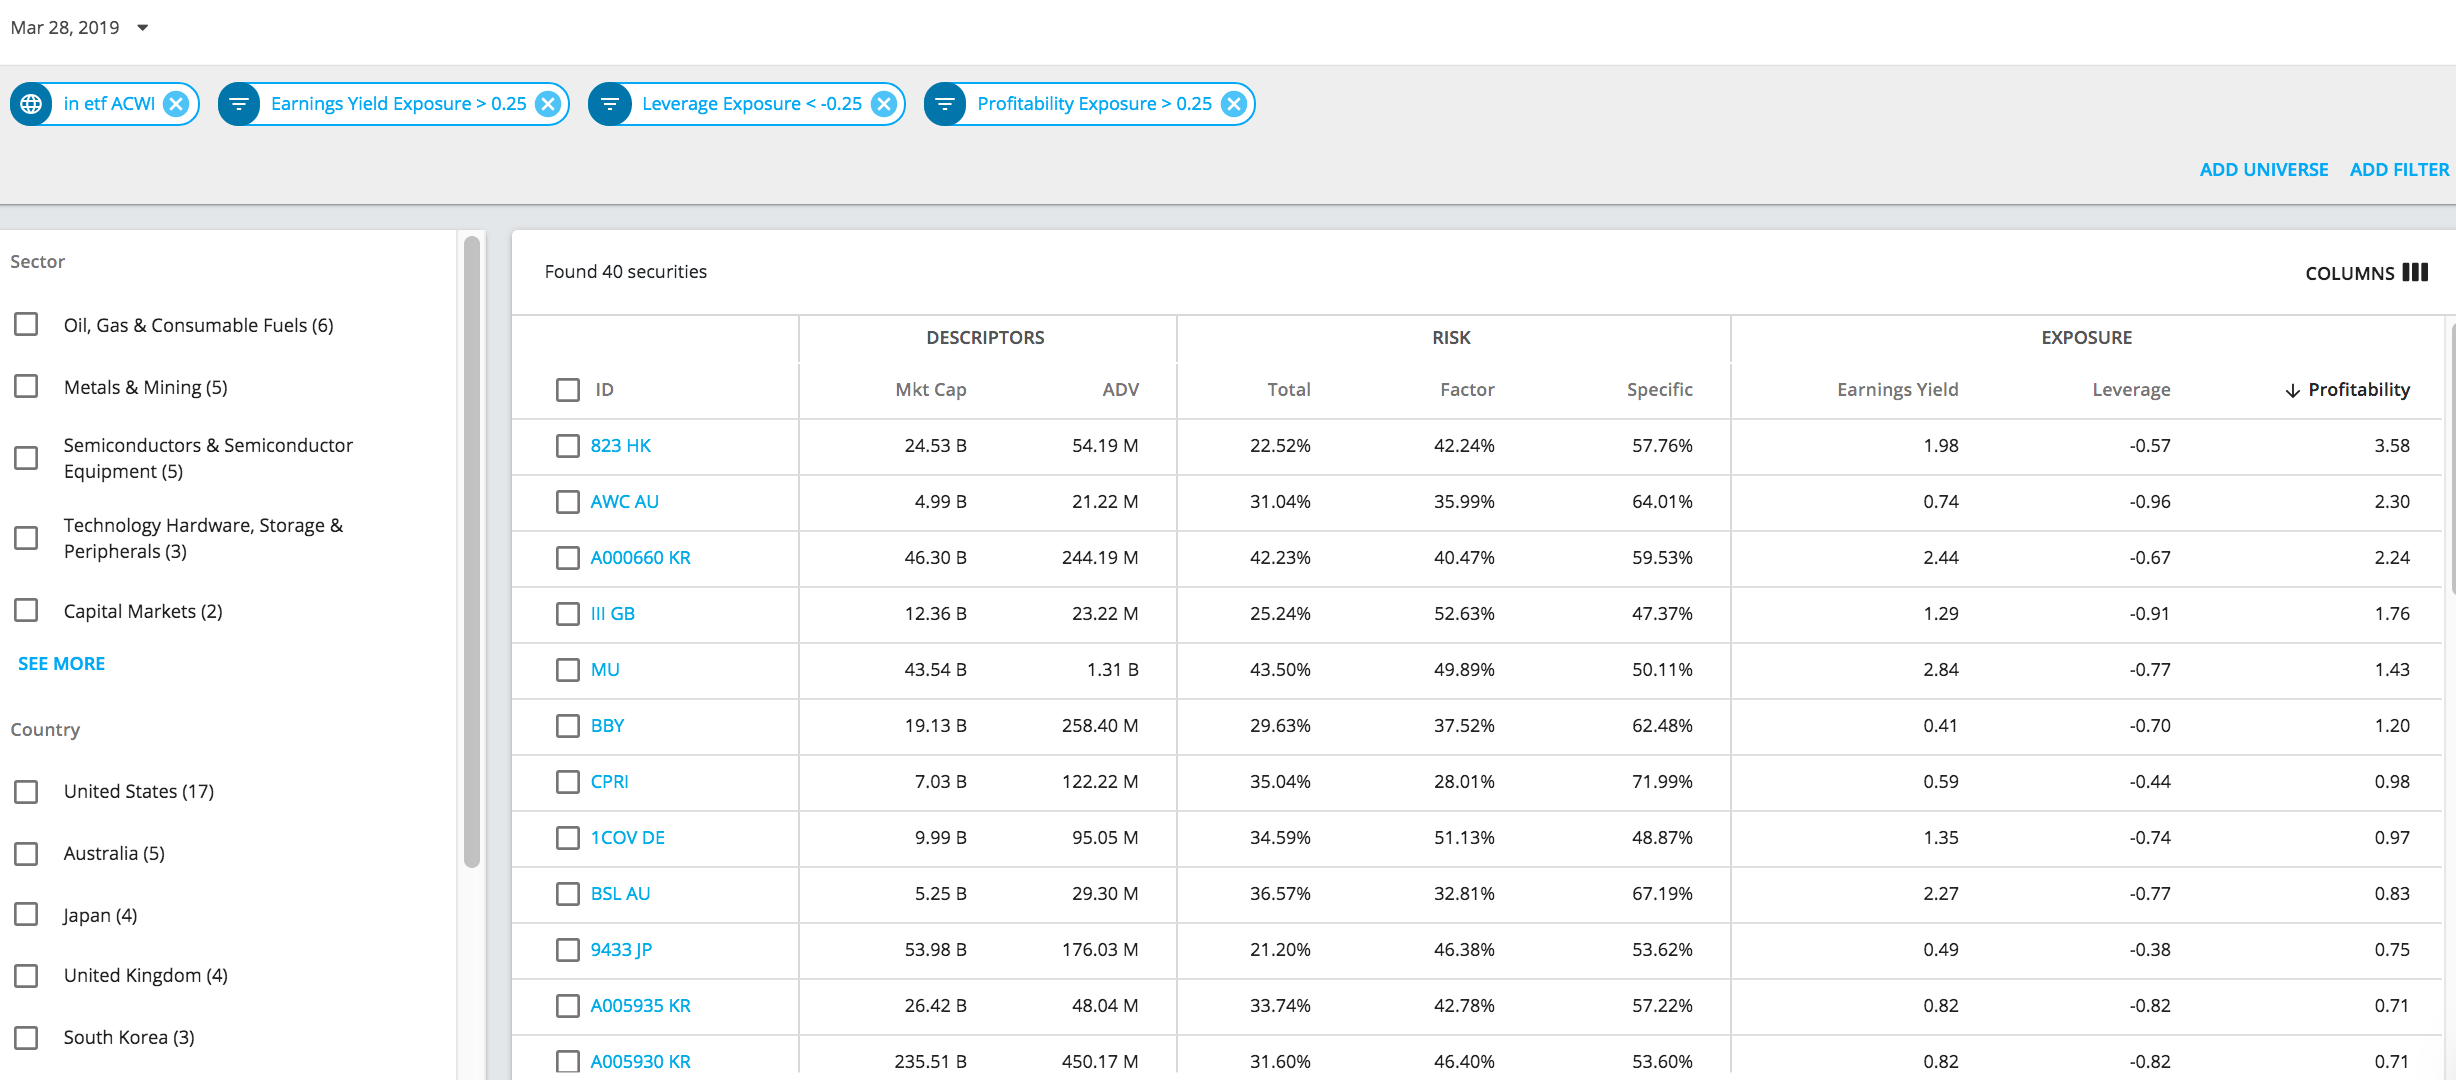Click the Country heading

pos(45,730)
